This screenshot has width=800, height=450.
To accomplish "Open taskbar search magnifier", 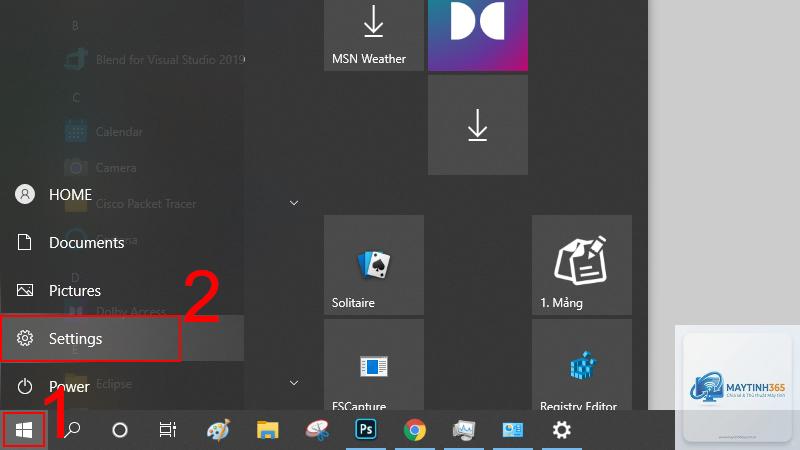I will pyautogui.click(x=72, y=430).
